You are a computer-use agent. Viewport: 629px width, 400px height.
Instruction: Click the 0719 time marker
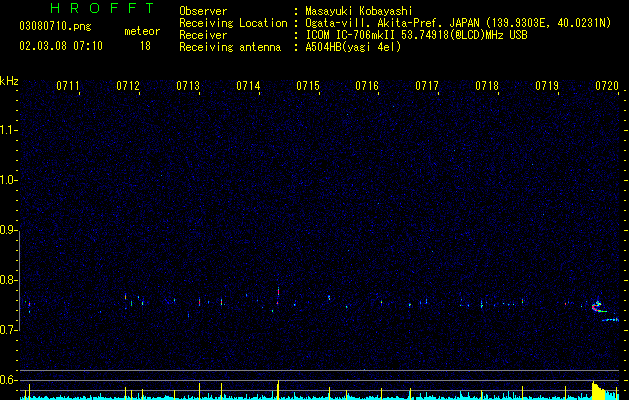click(x=547, y=85)
